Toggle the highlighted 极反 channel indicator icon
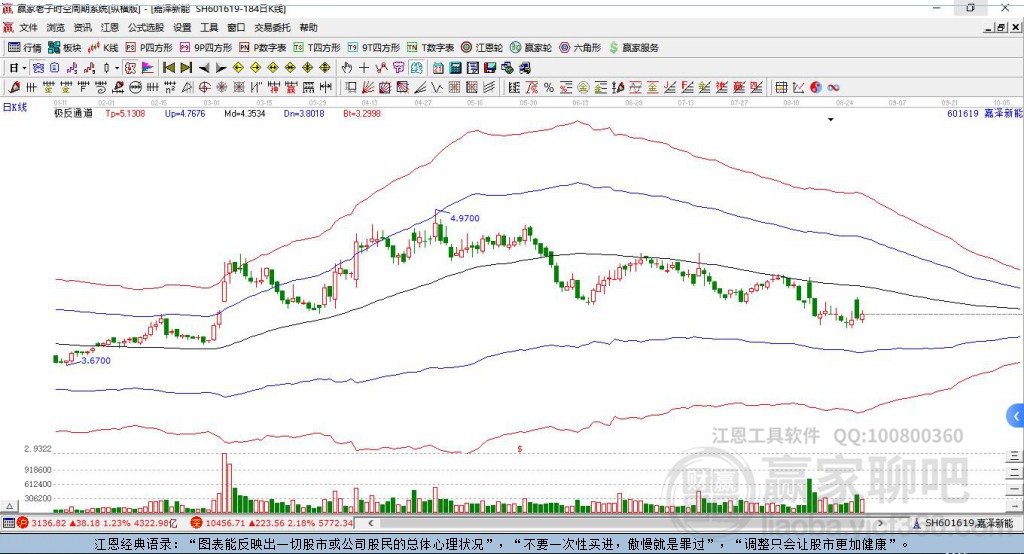The image size is (1024, 554). click(130, 68)
